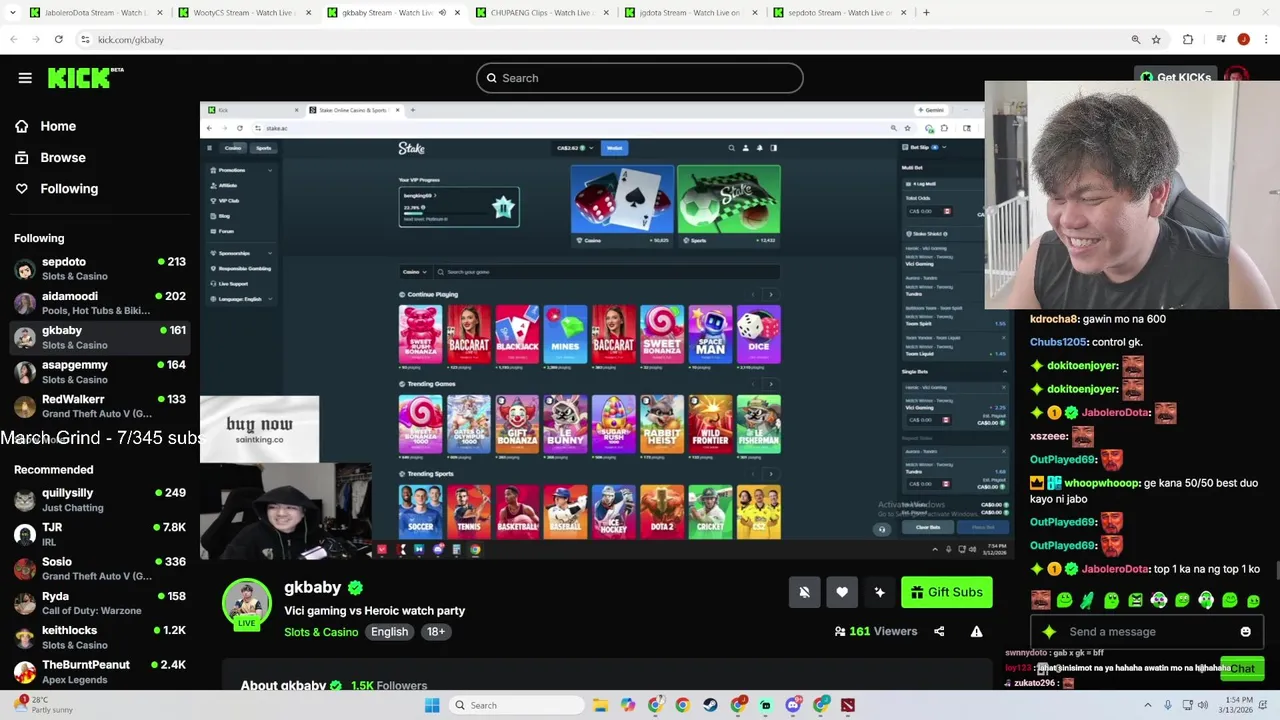Click browser address bar kick.com/gkbaby
Screen dimensions: 1280x720
click(x=600, y=39)
